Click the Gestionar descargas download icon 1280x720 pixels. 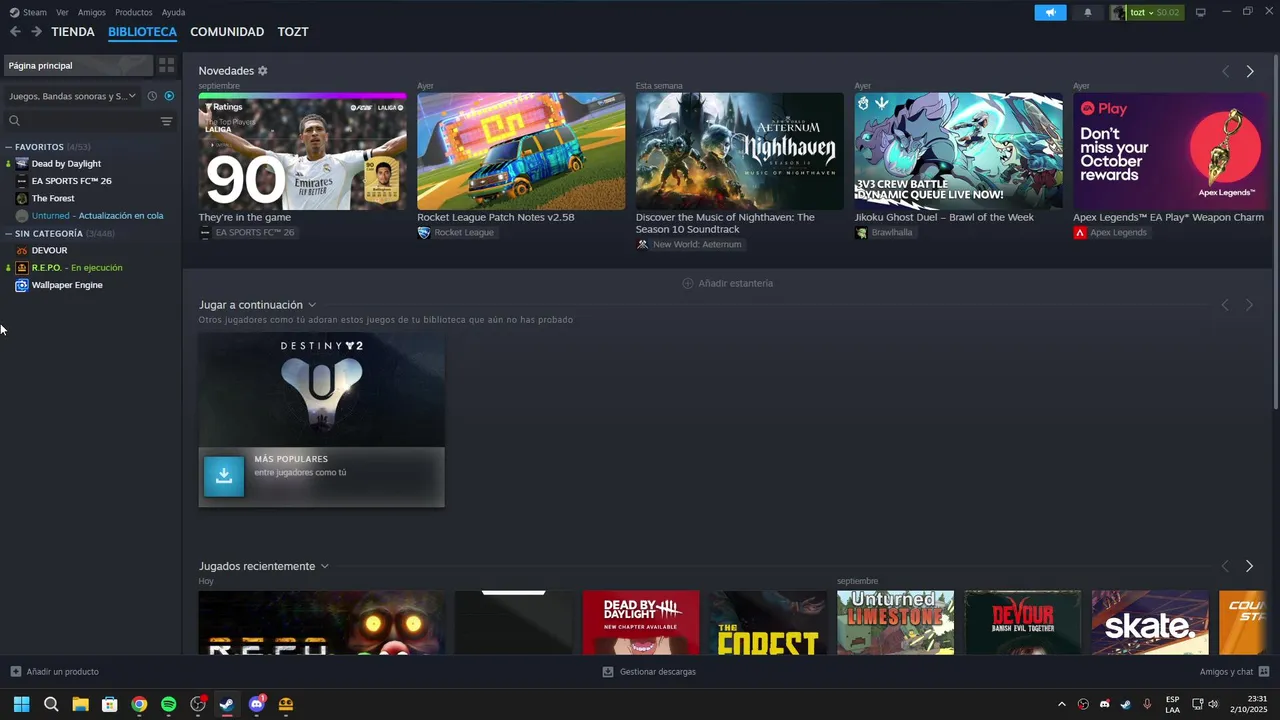click(x=608, y=672)
